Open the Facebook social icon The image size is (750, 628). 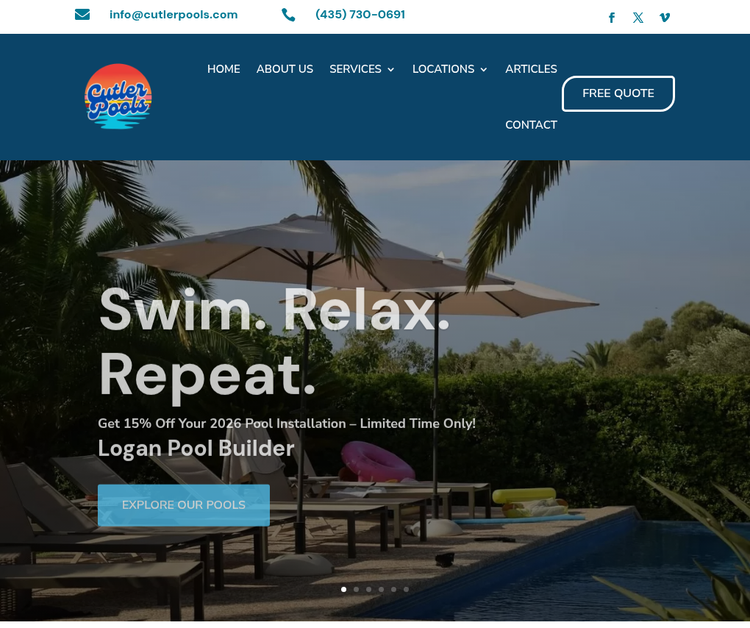coord(611,18)
